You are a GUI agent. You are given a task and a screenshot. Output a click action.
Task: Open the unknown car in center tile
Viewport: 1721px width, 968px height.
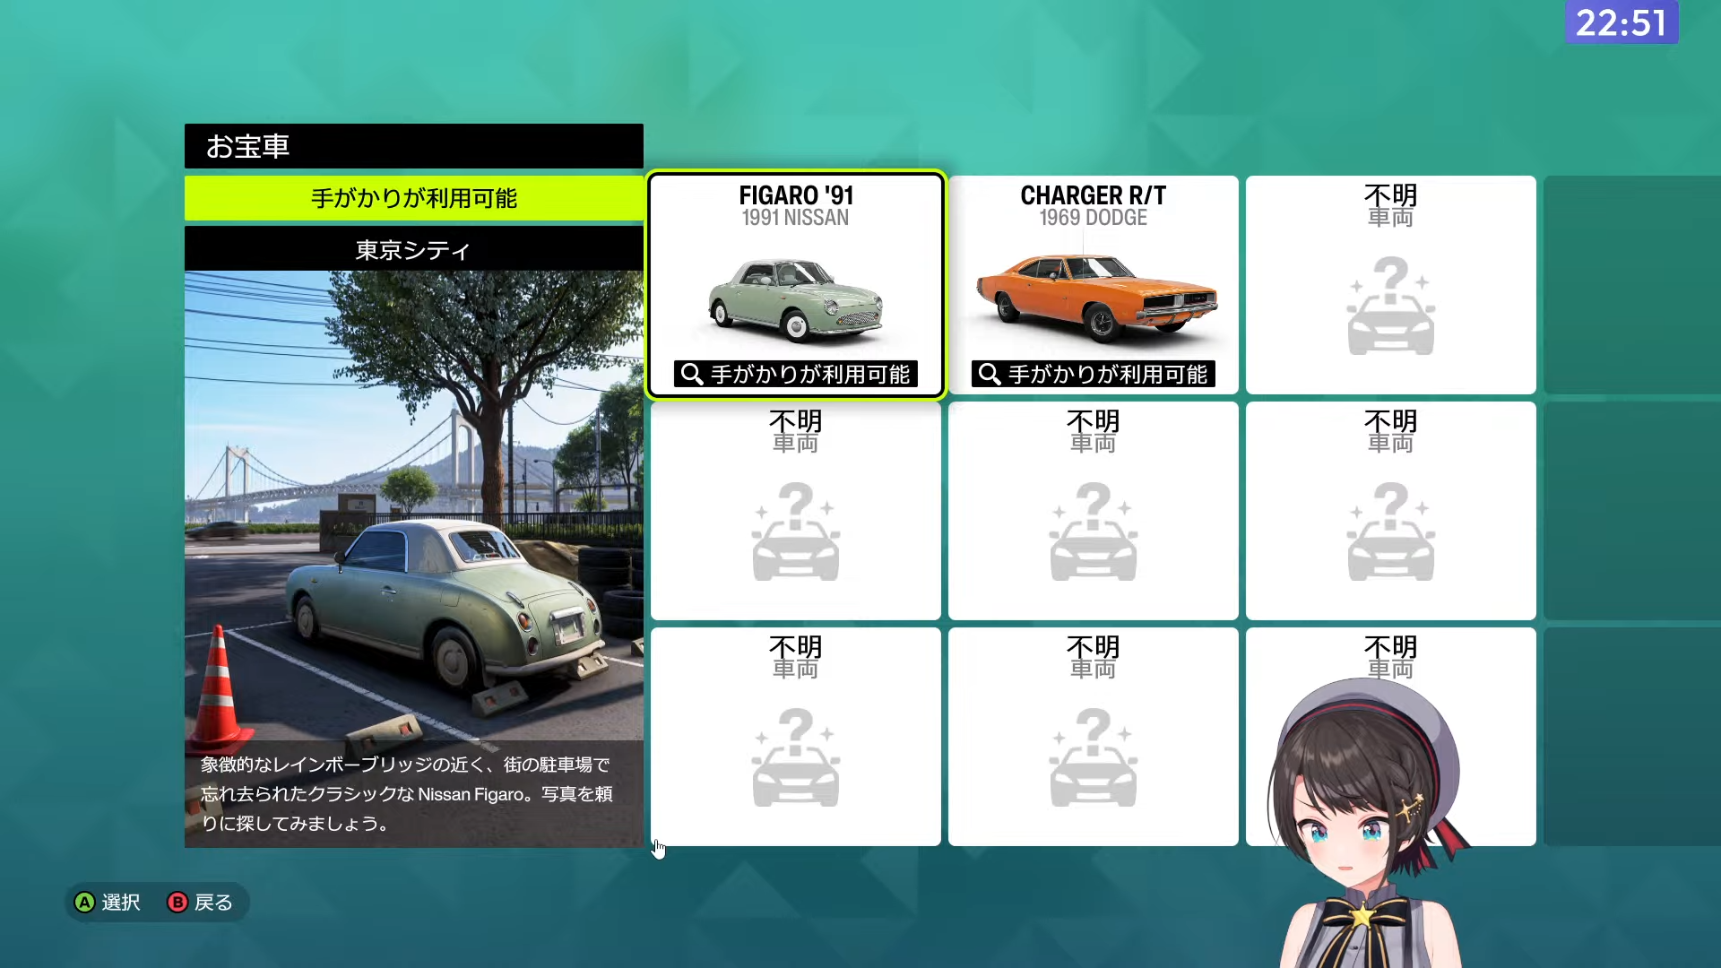[1093, 511]
